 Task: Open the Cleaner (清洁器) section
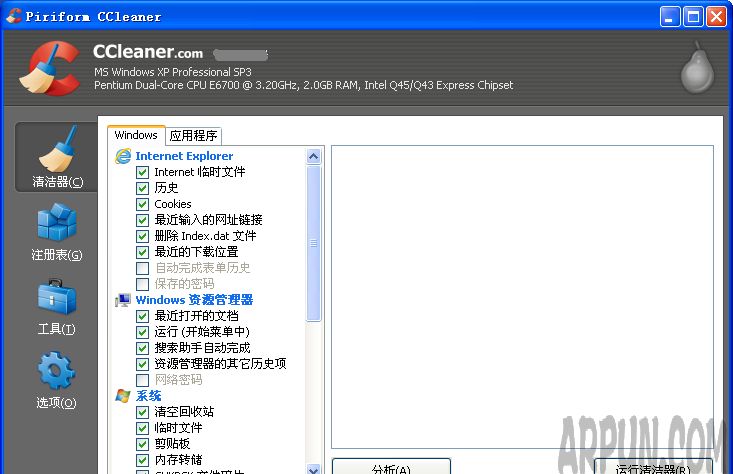tap(57, 157)
